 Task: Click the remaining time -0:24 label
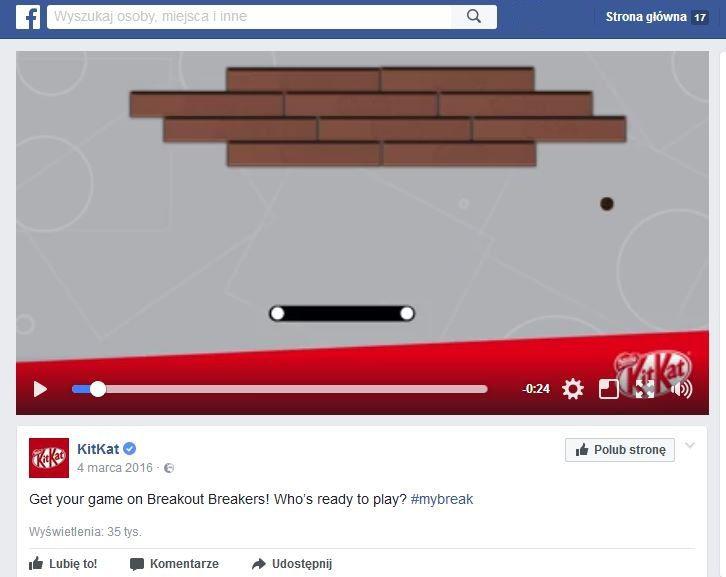(536, 389)
